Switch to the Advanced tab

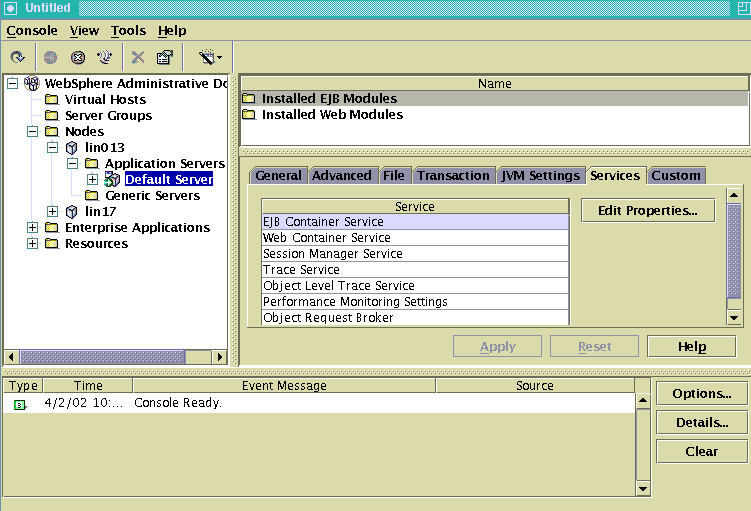point(341,175)
